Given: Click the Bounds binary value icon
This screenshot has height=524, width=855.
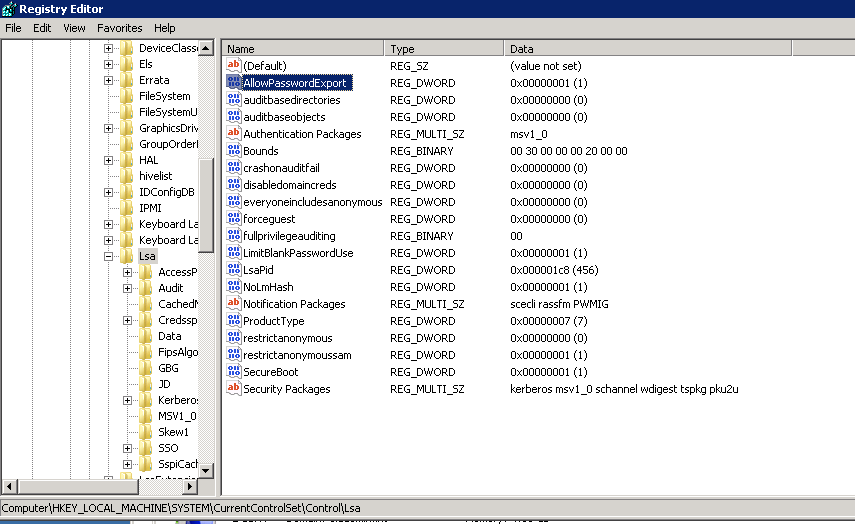Looking at the screenshot, I should tap(234, 151).
